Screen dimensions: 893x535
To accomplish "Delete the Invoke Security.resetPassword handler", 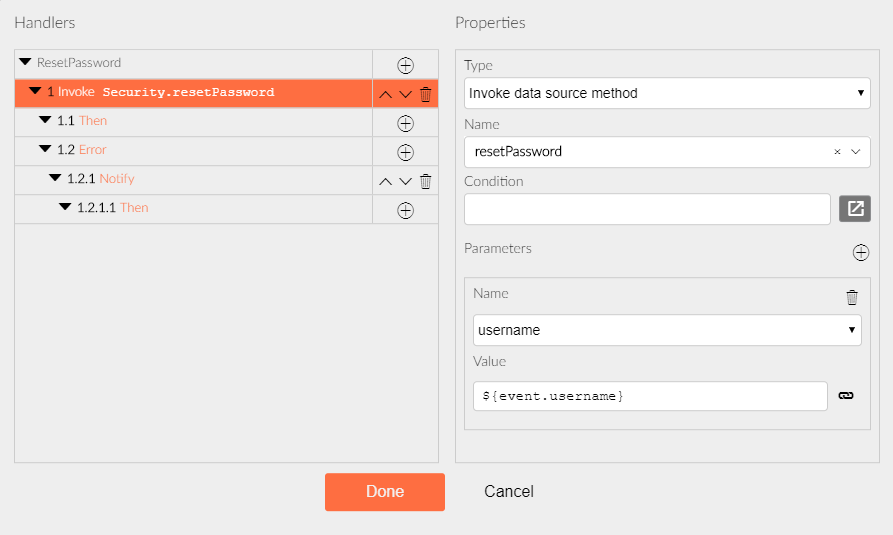I will [x=425, y=94].
